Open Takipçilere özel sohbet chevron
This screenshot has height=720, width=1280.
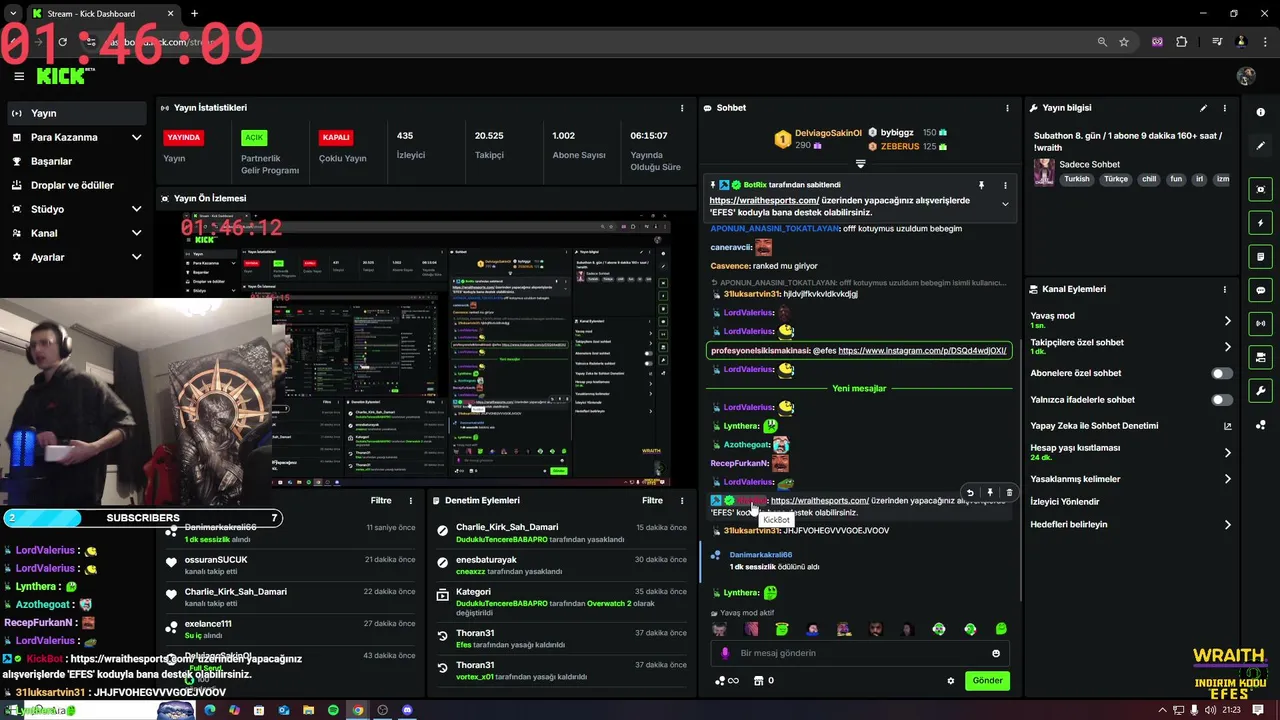click(x=1227, y=347)
